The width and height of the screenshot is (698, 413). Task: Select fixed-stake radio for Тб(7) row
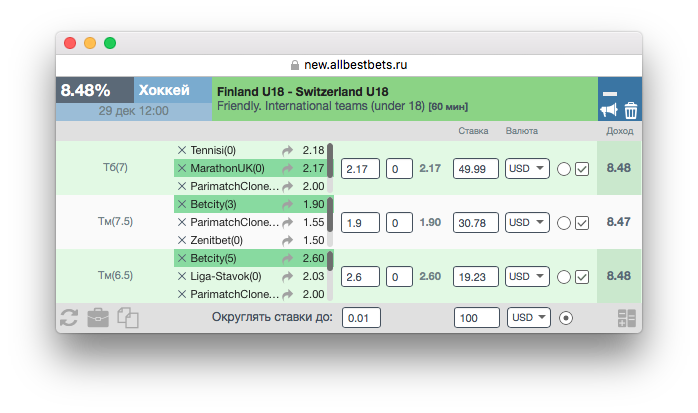click(x=564, y=169)
